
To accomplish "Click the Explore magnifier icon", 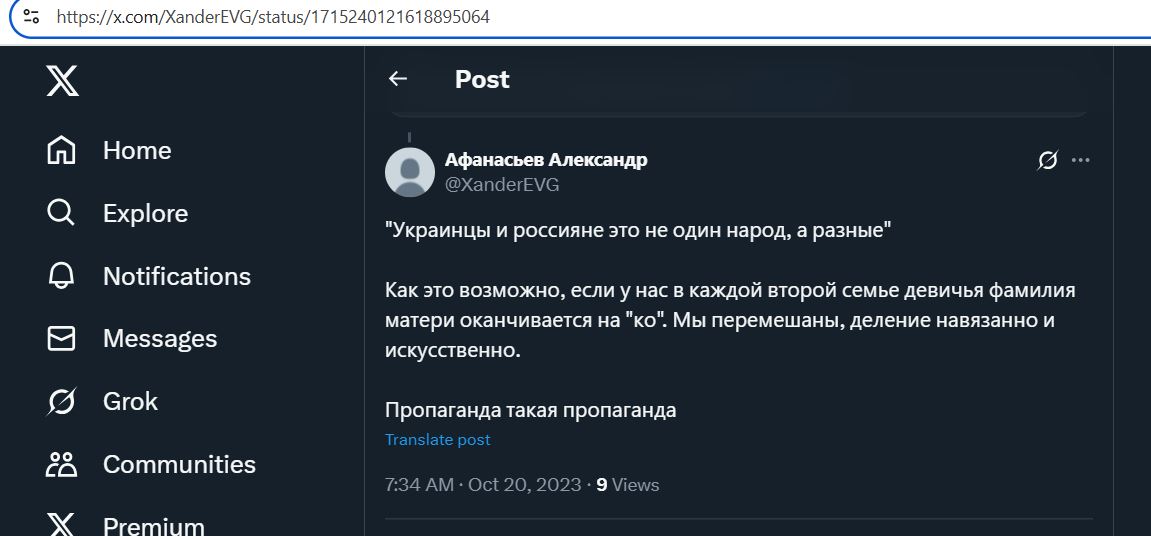I will point(61,213).
